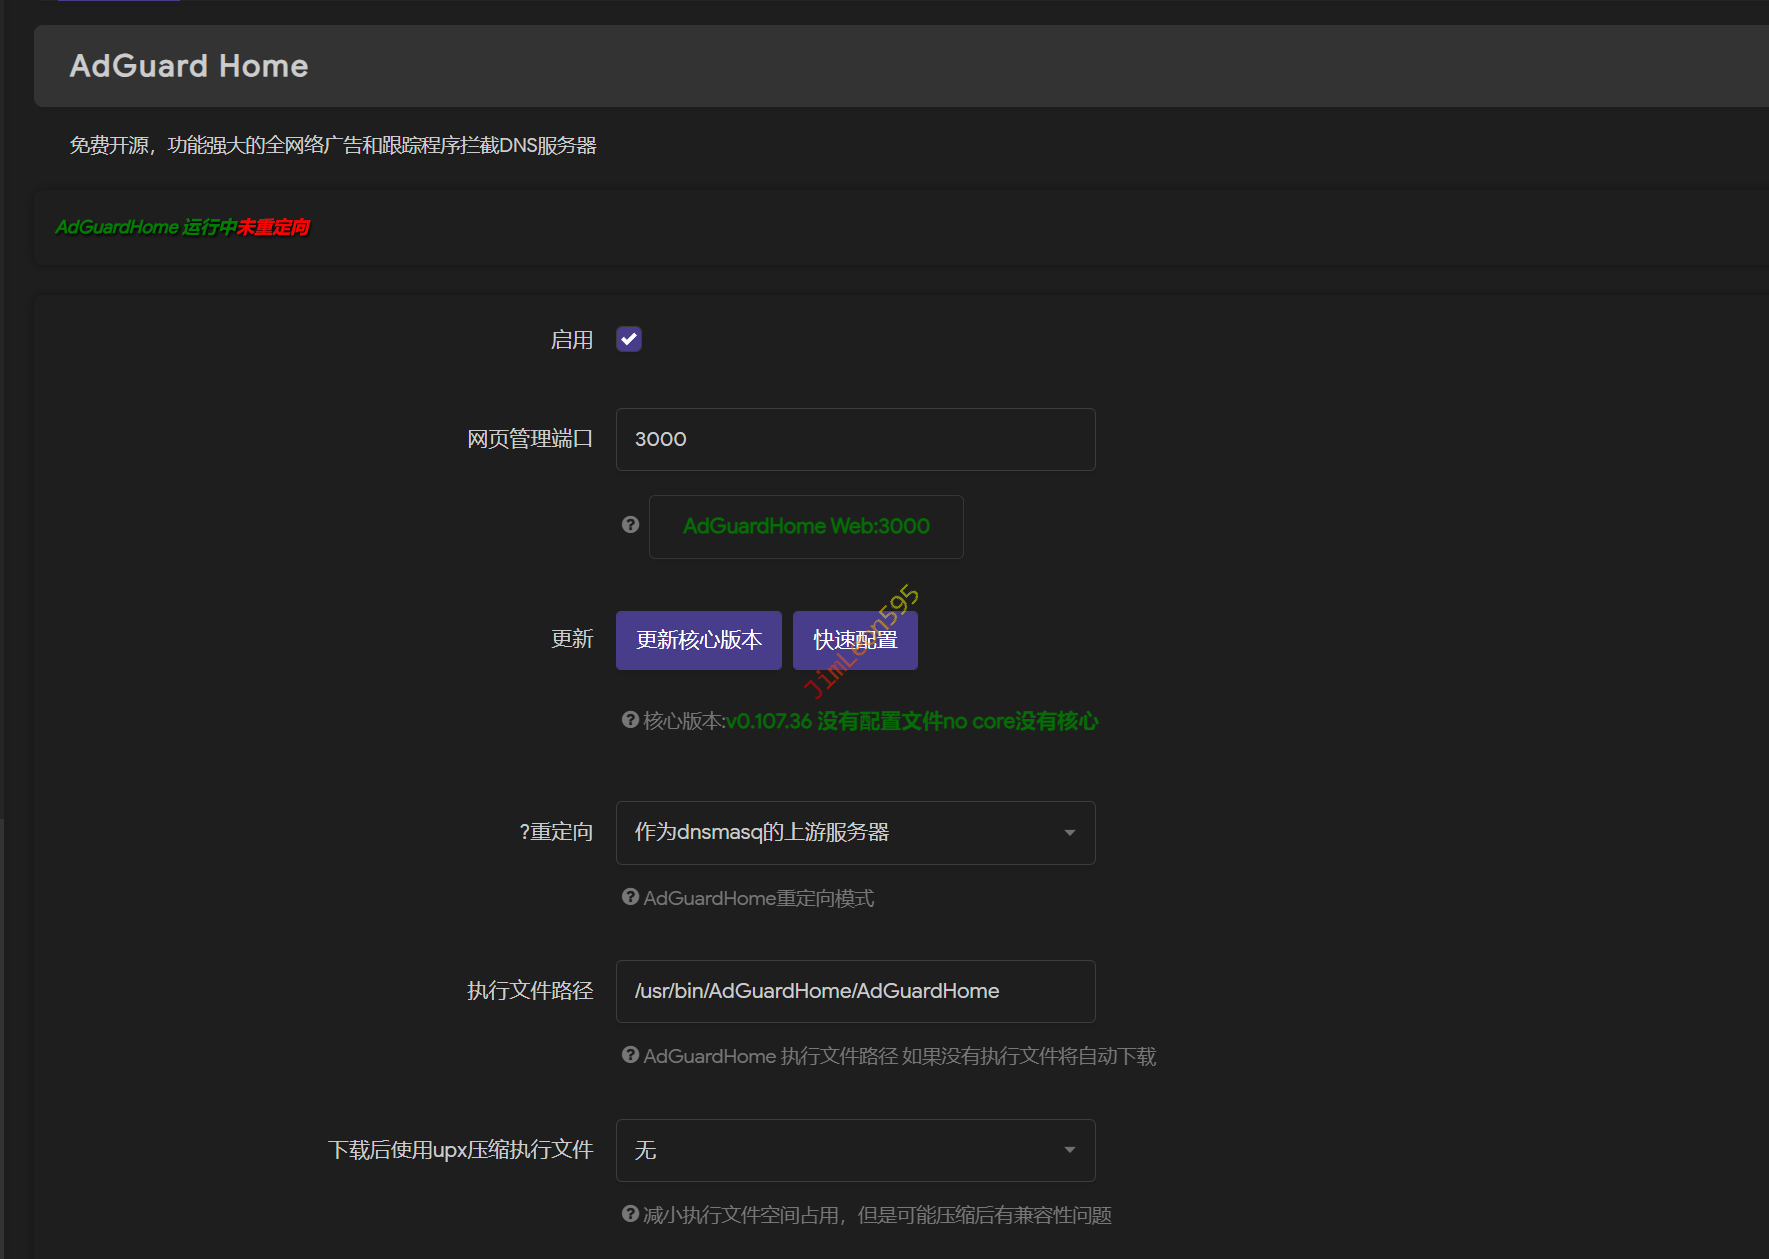1769x1259 pixels.
Task: Open the AdGuardHome Web:3000 link button
Action: tap(806, 527)
